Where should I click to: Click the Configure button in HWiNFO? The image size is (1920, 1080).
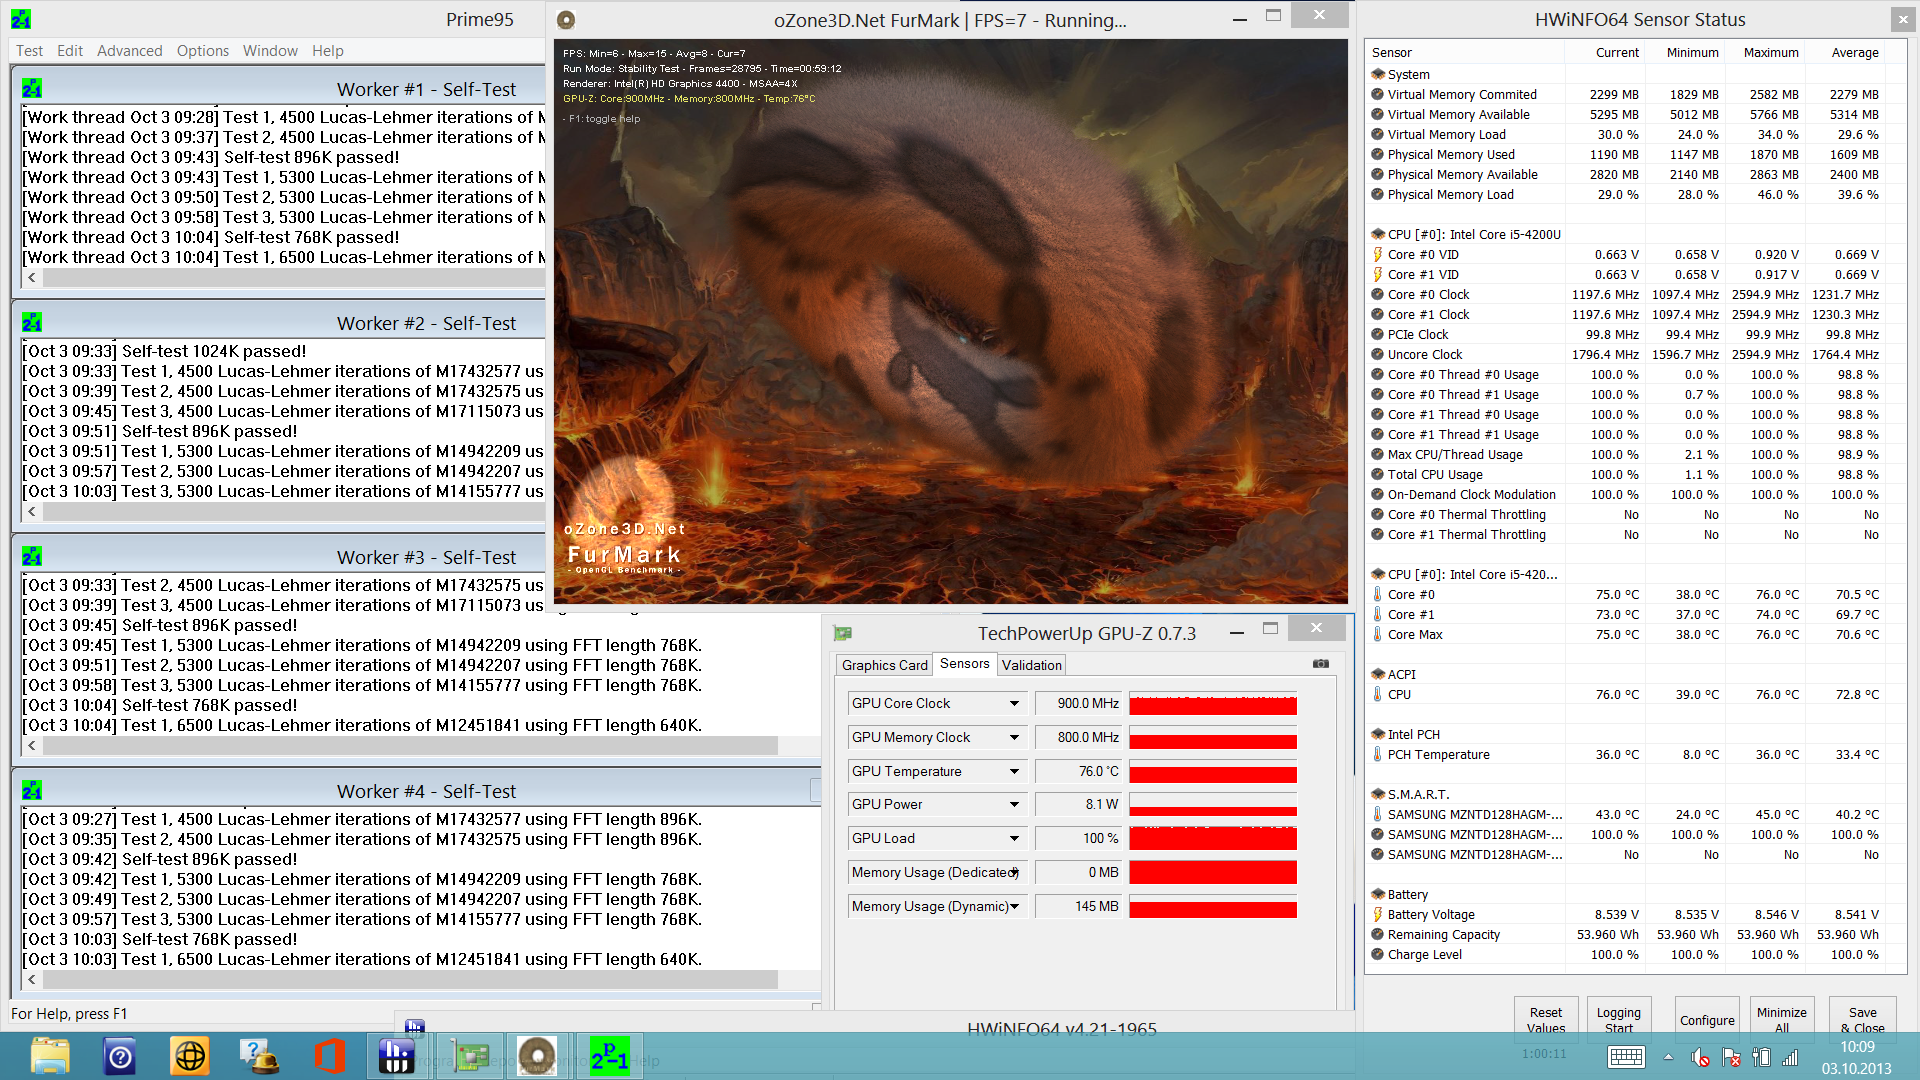point(1706,1019)
